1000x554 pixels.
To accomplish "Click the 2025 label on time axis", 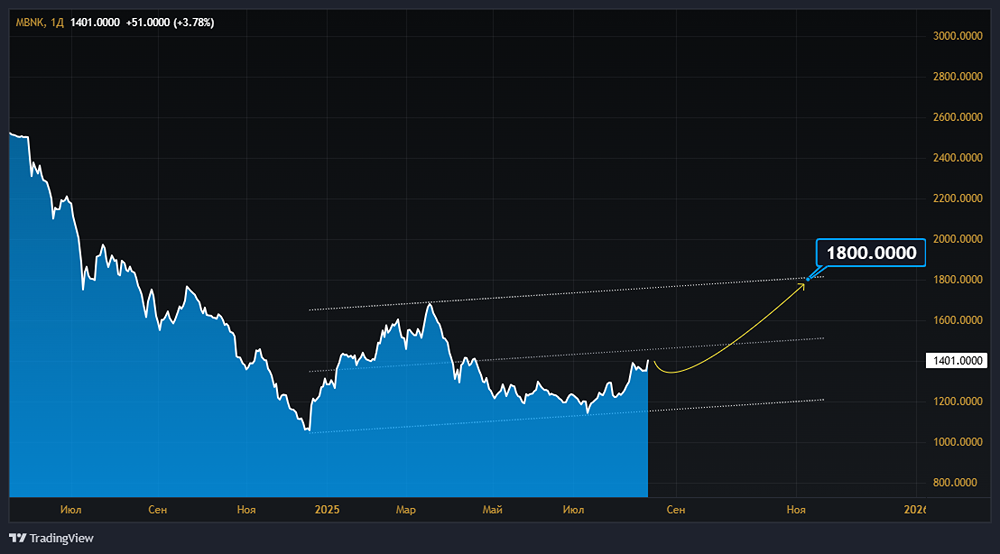I will 327,509.
